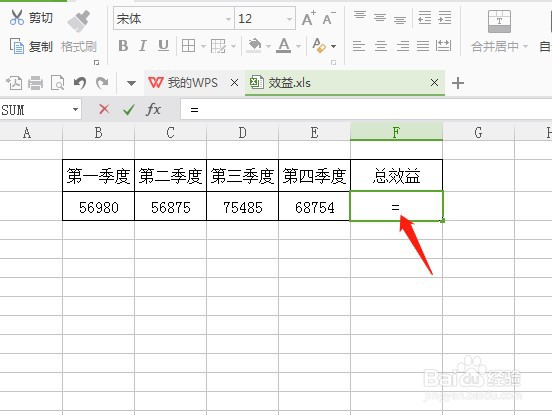Open Merge and Center dropdown arrow

pyautogui.click(x=525, y=46)
